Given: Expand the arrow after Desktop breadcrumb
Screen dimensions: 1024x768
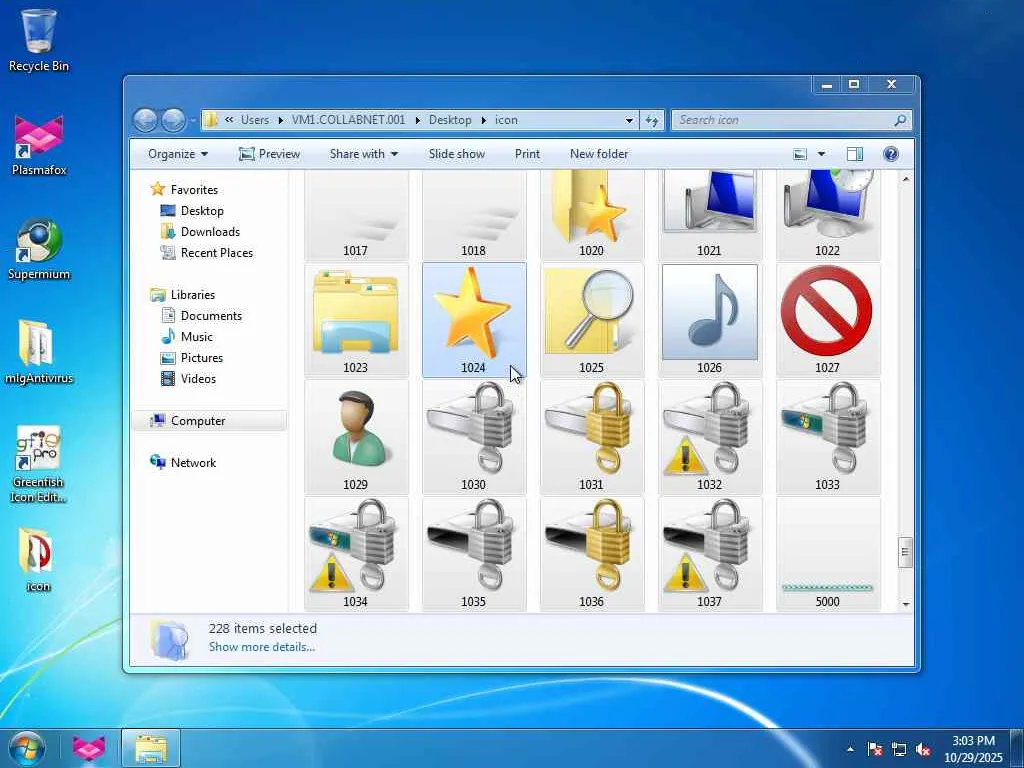Looking at the screenshot, I should pos(484,120).
